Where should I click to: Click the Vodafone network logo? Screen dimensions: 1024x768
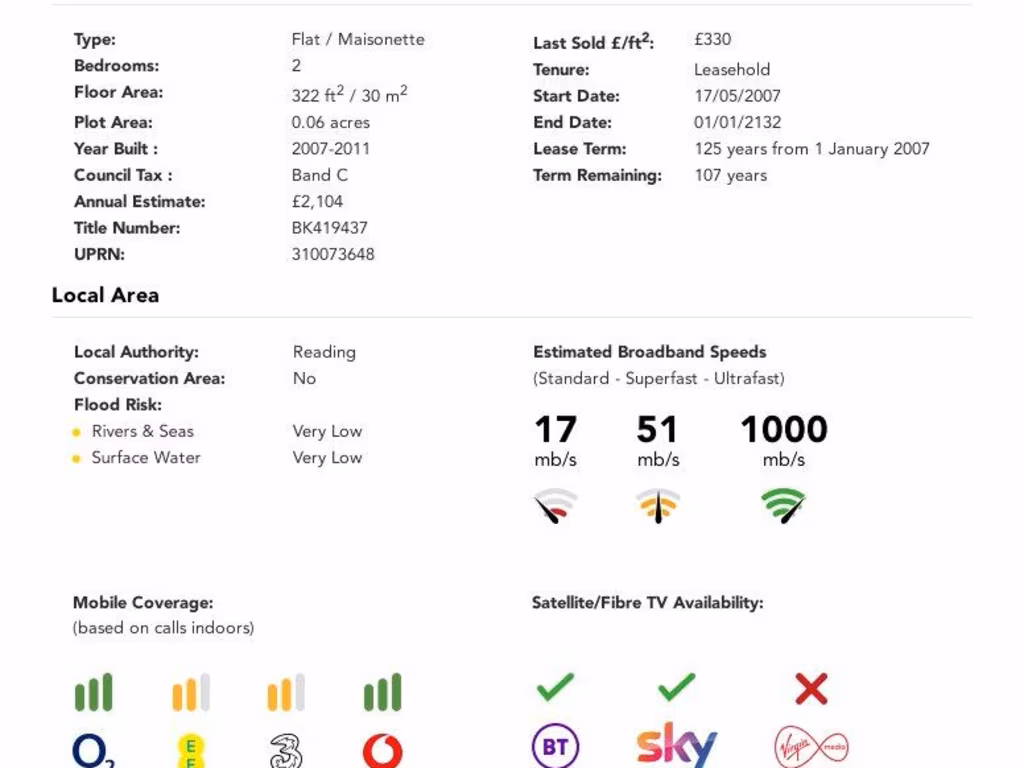point(382,751)
